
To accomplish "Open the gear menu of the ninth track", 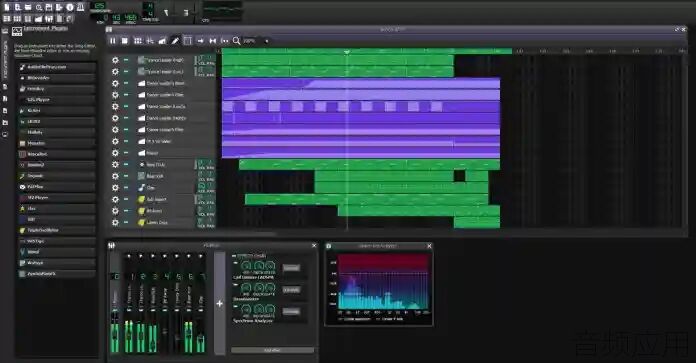I will point(115,153).
